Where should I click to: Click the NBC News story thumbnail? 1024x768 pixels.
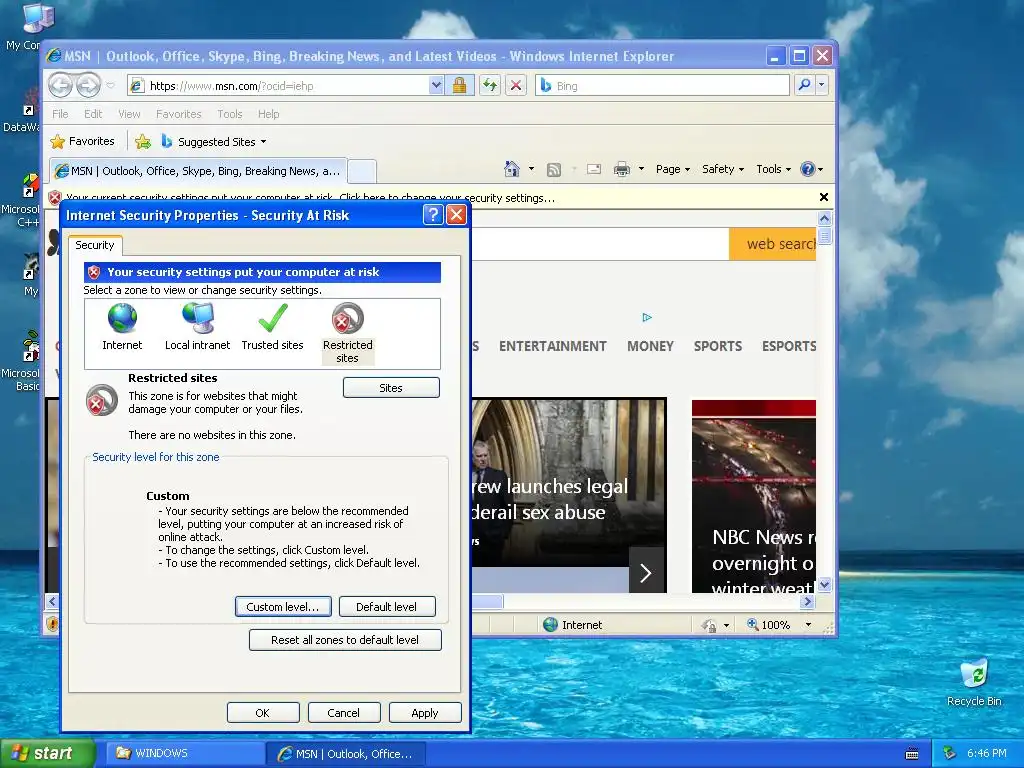coord(754,496)
